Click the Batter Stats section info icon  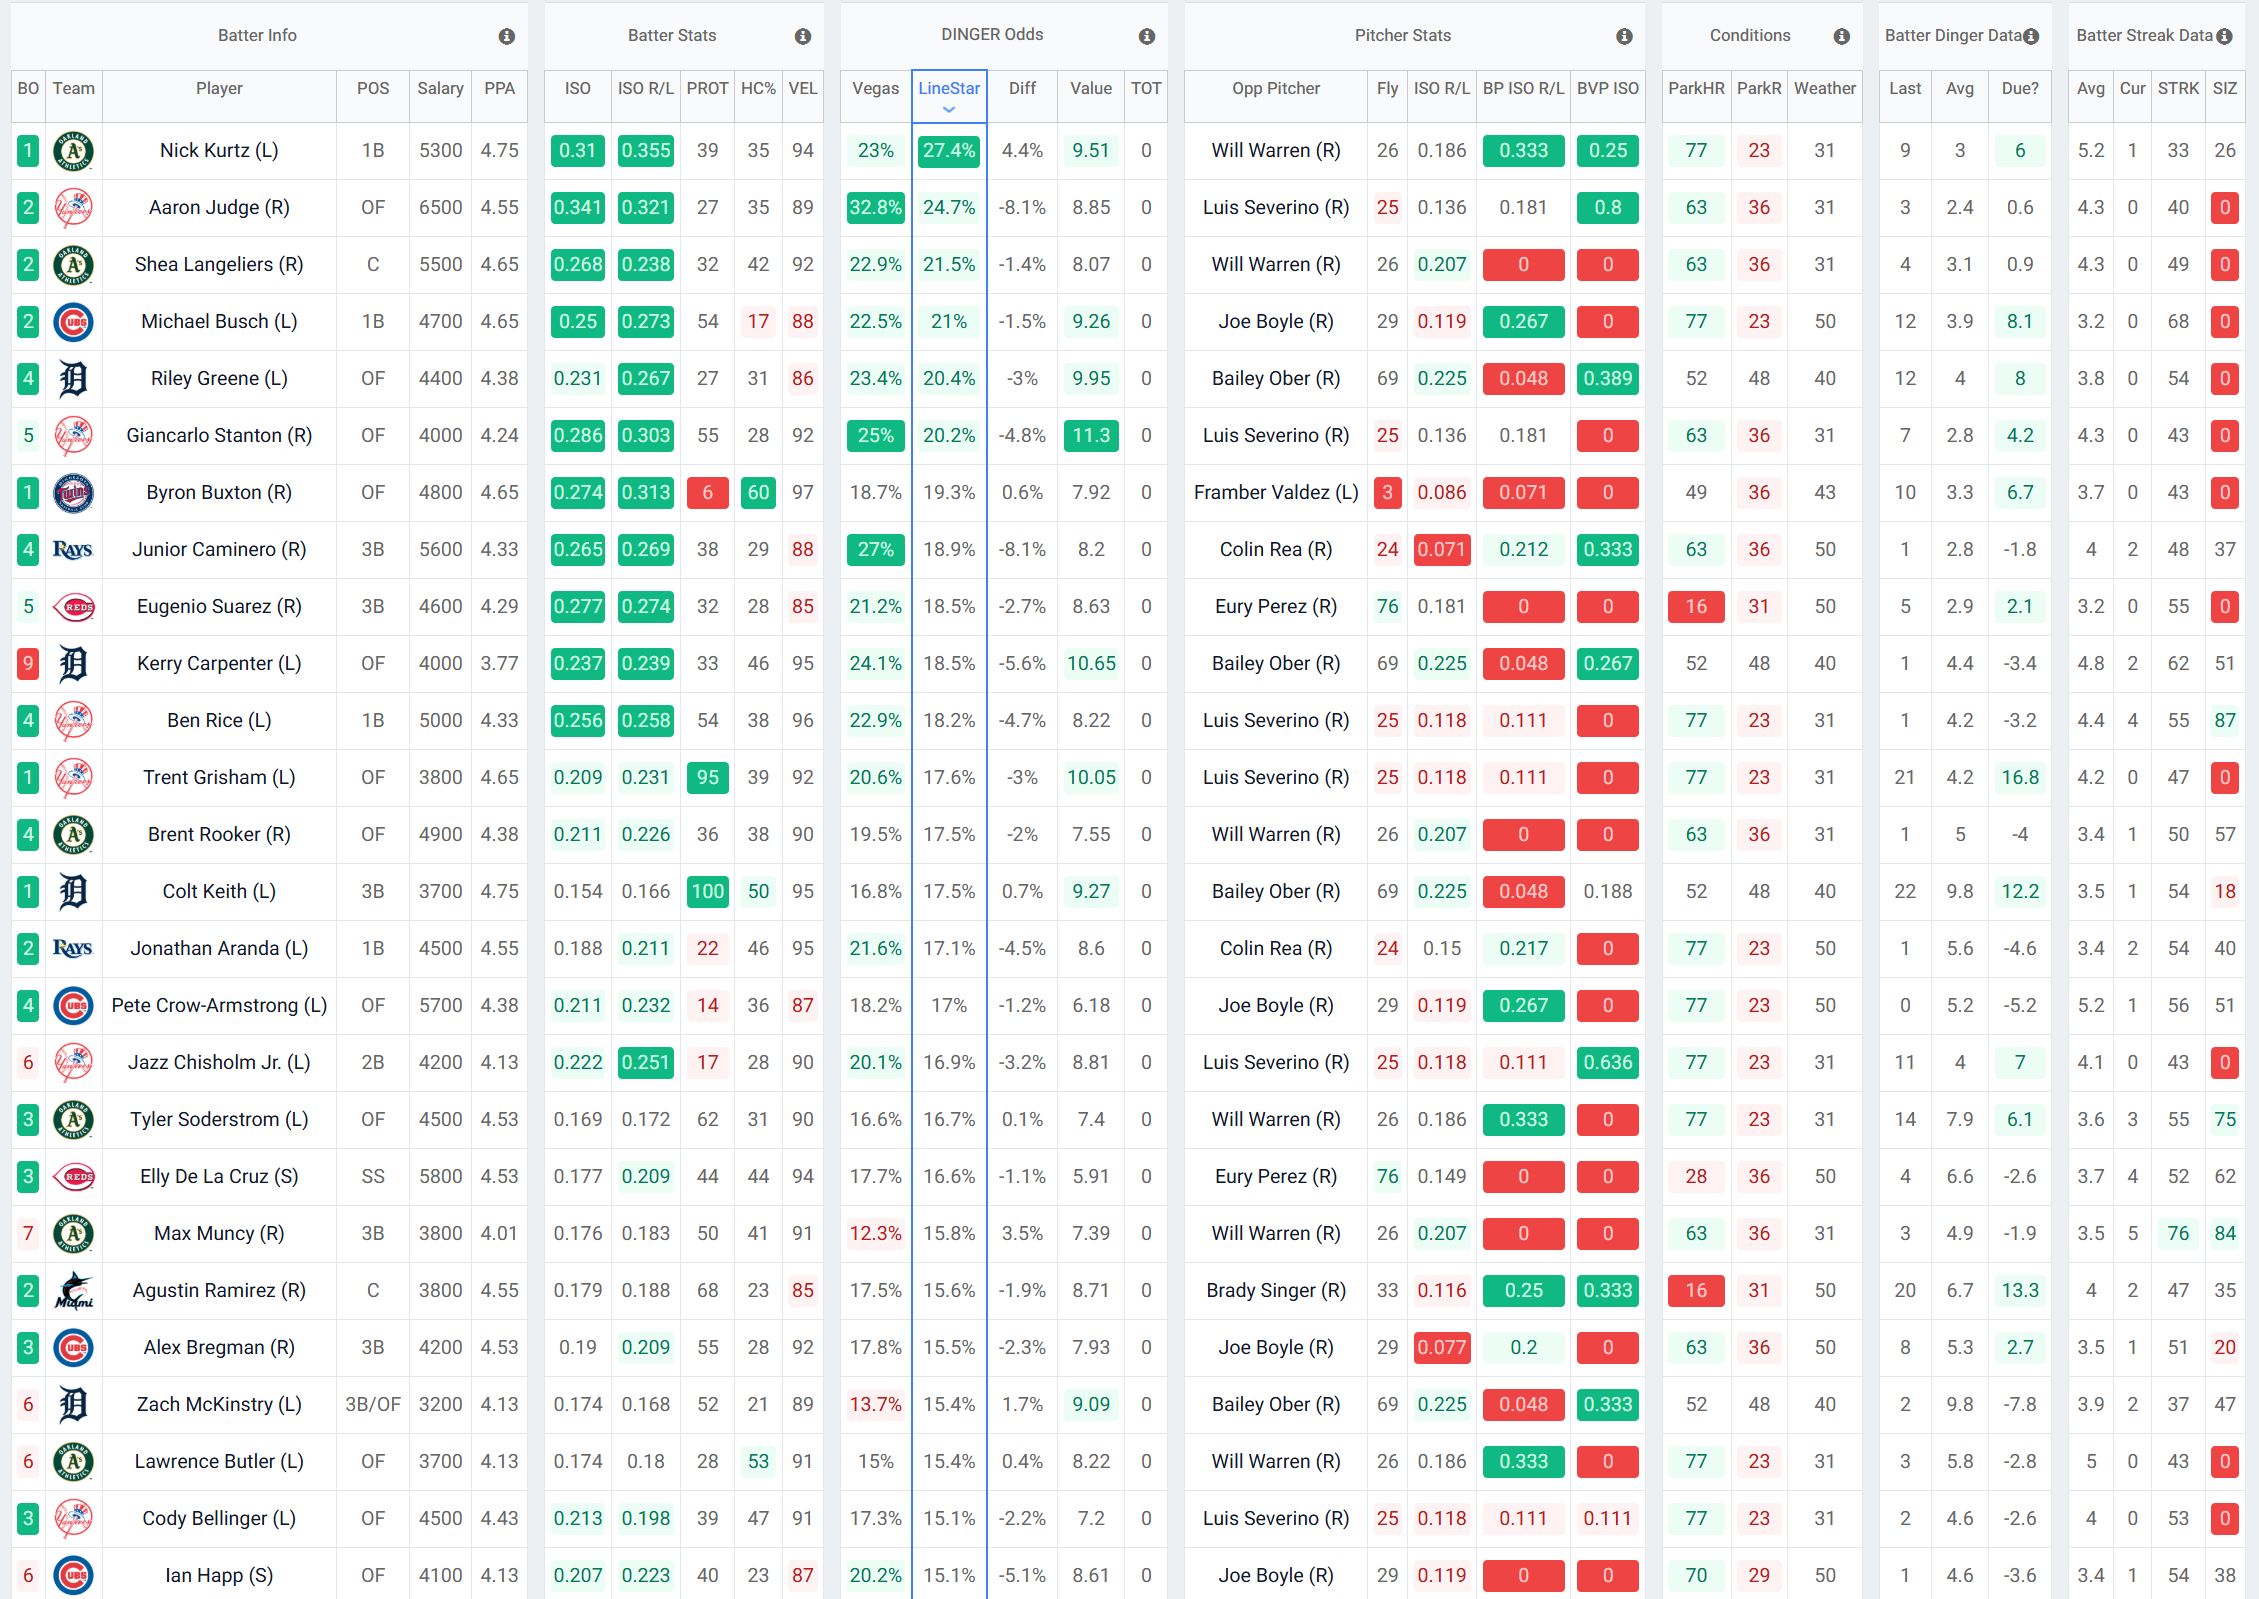tap(802, 36)
